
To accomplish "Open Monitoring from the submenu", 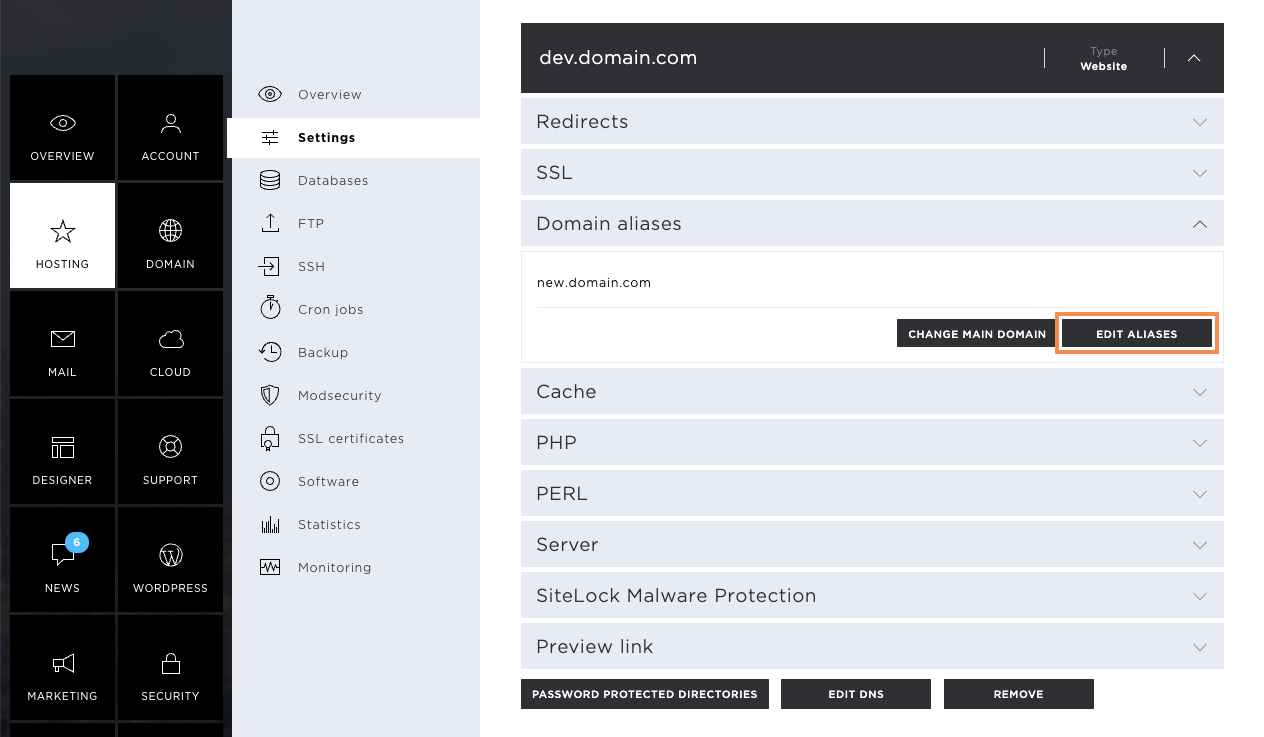I will [x=335, y=567].
